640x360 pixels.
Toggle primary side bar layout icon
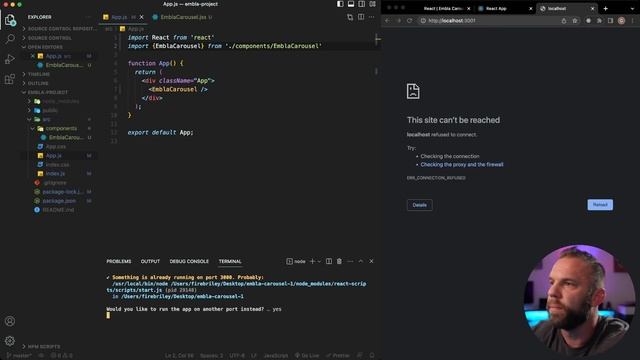[x=340, y=4]
